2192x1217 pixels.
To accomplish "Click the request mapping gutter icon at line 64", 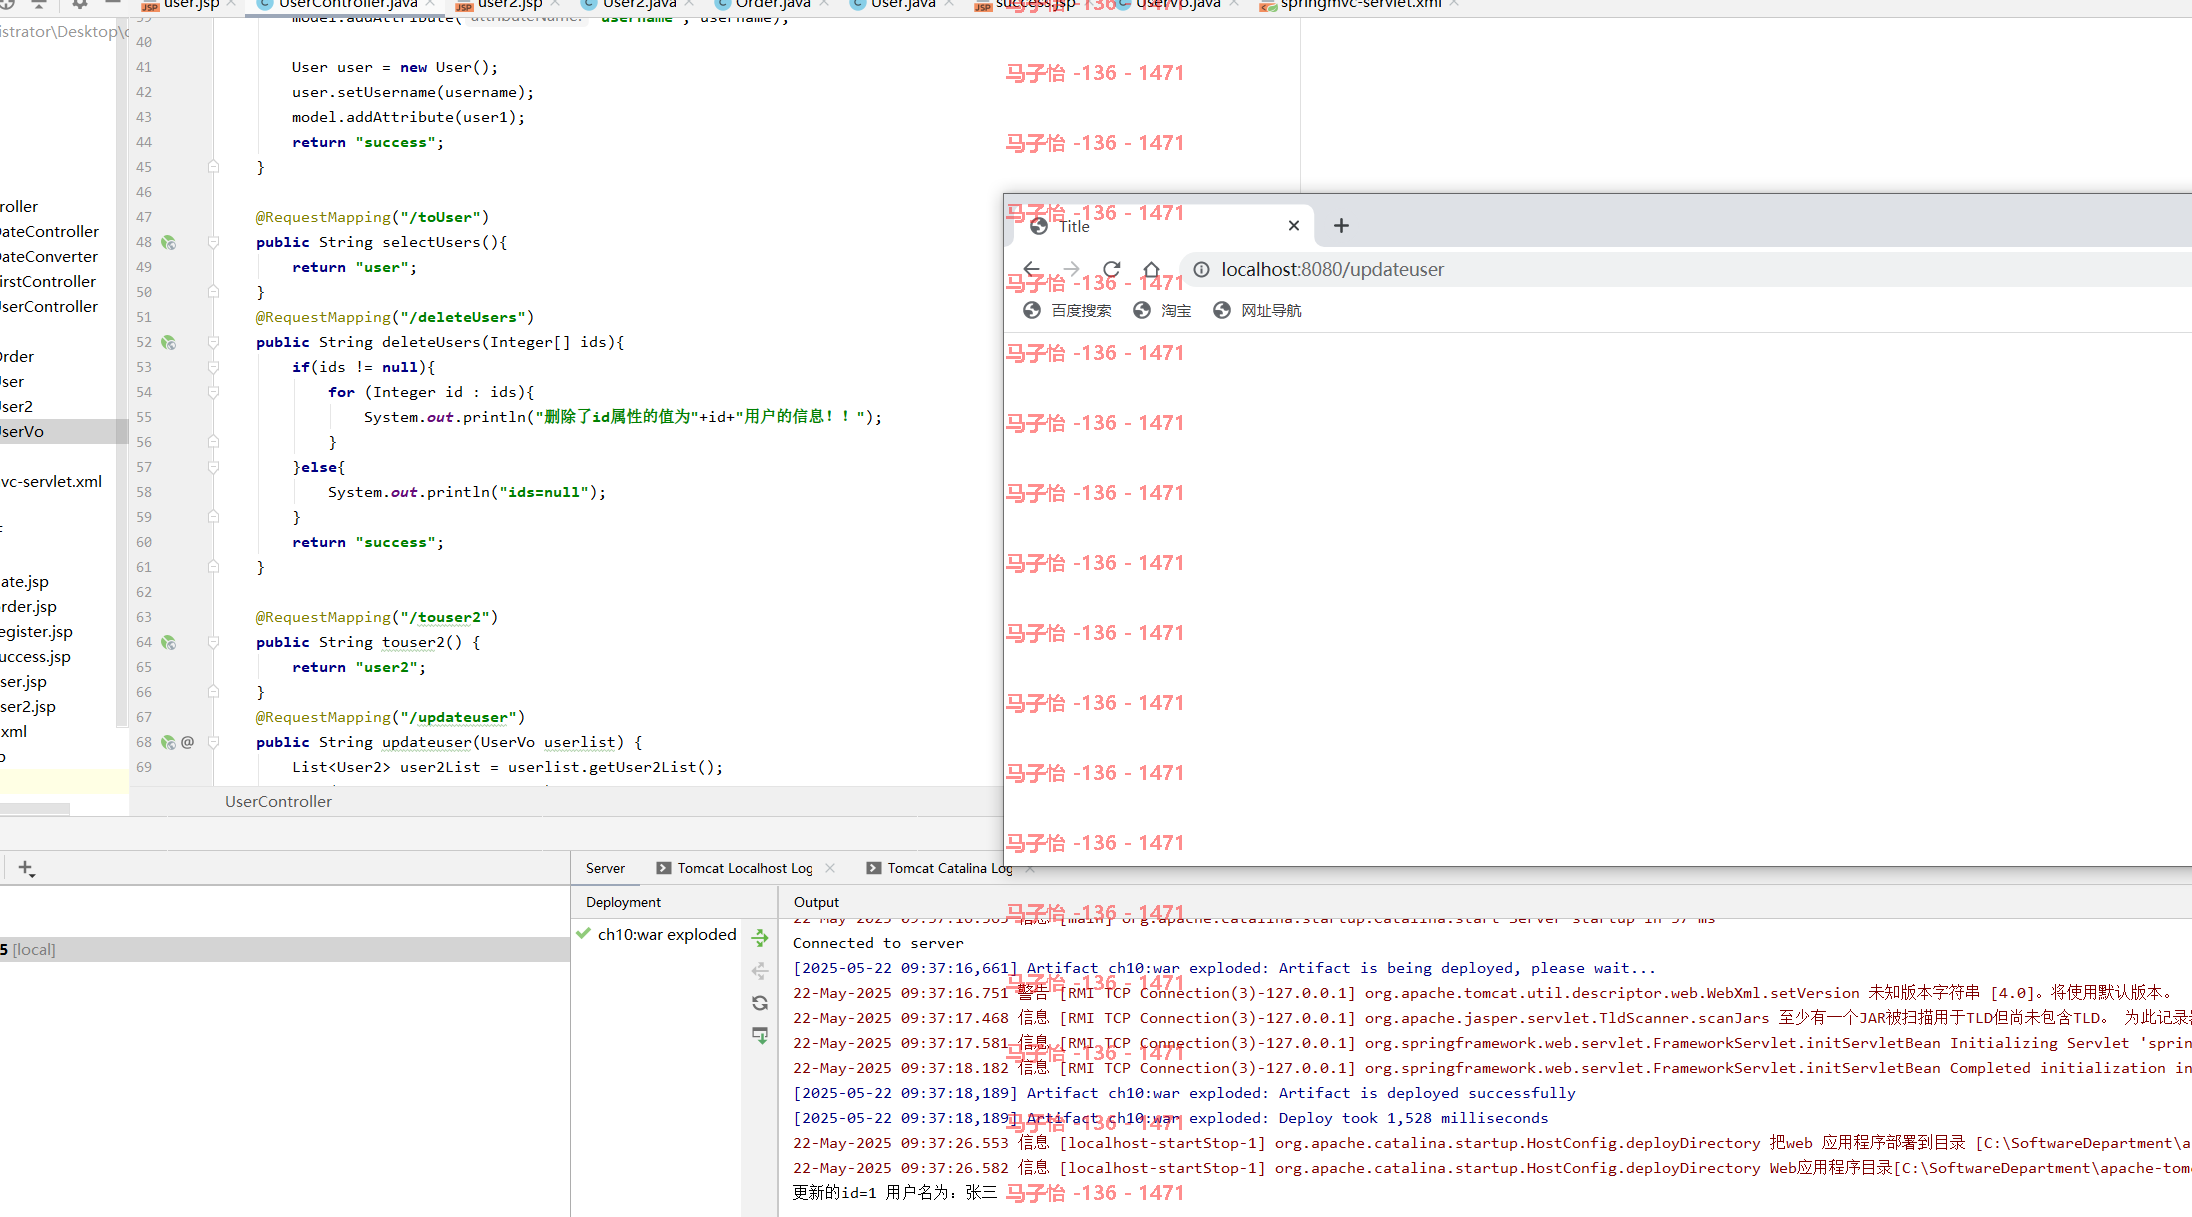I will (168, 642).
